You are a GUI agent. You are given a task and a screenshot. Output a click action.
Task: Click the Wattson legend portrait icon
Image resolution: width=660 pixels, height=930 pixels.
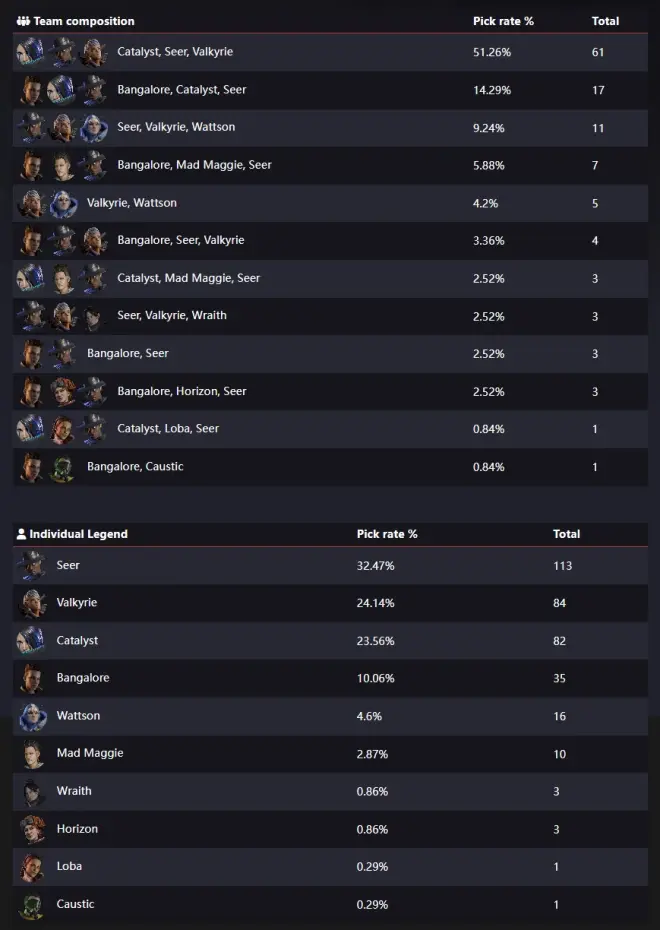click(32, 716)
